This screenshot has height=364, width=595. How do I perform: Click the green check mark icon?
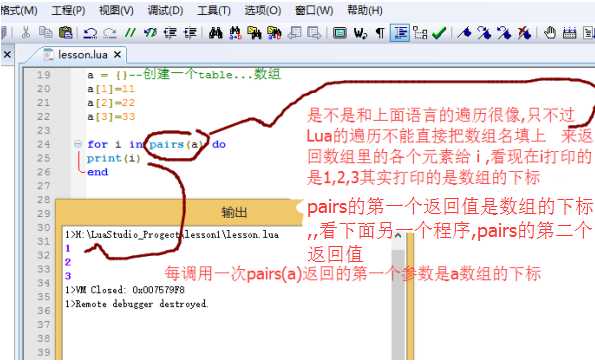click(x=439, y=33)
